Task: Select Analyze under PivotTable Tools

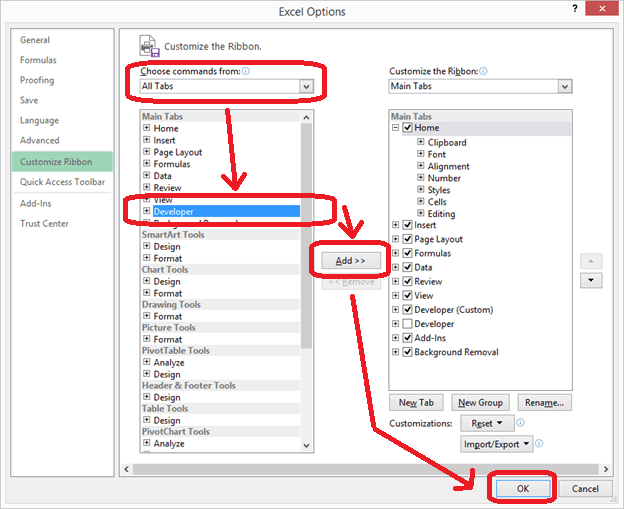Action: tap(169, 363)
